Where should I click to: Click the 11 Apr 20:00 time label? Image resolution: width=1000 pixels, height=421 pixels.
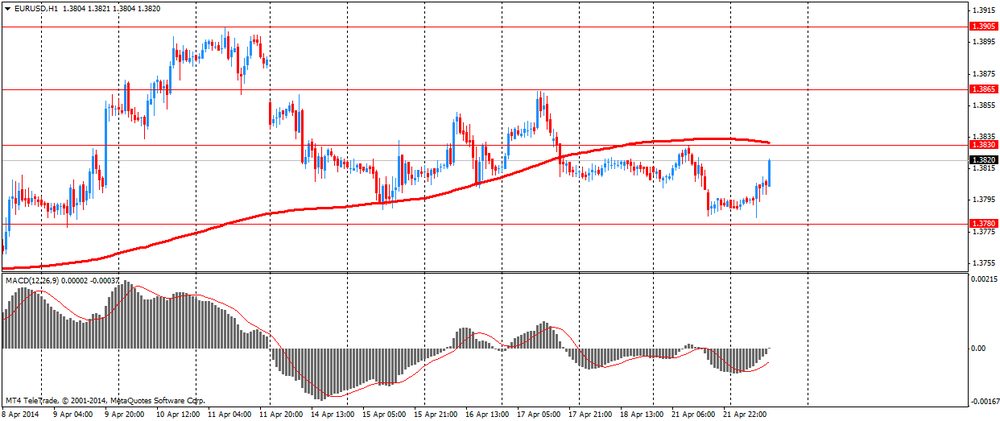coord(279,412)
